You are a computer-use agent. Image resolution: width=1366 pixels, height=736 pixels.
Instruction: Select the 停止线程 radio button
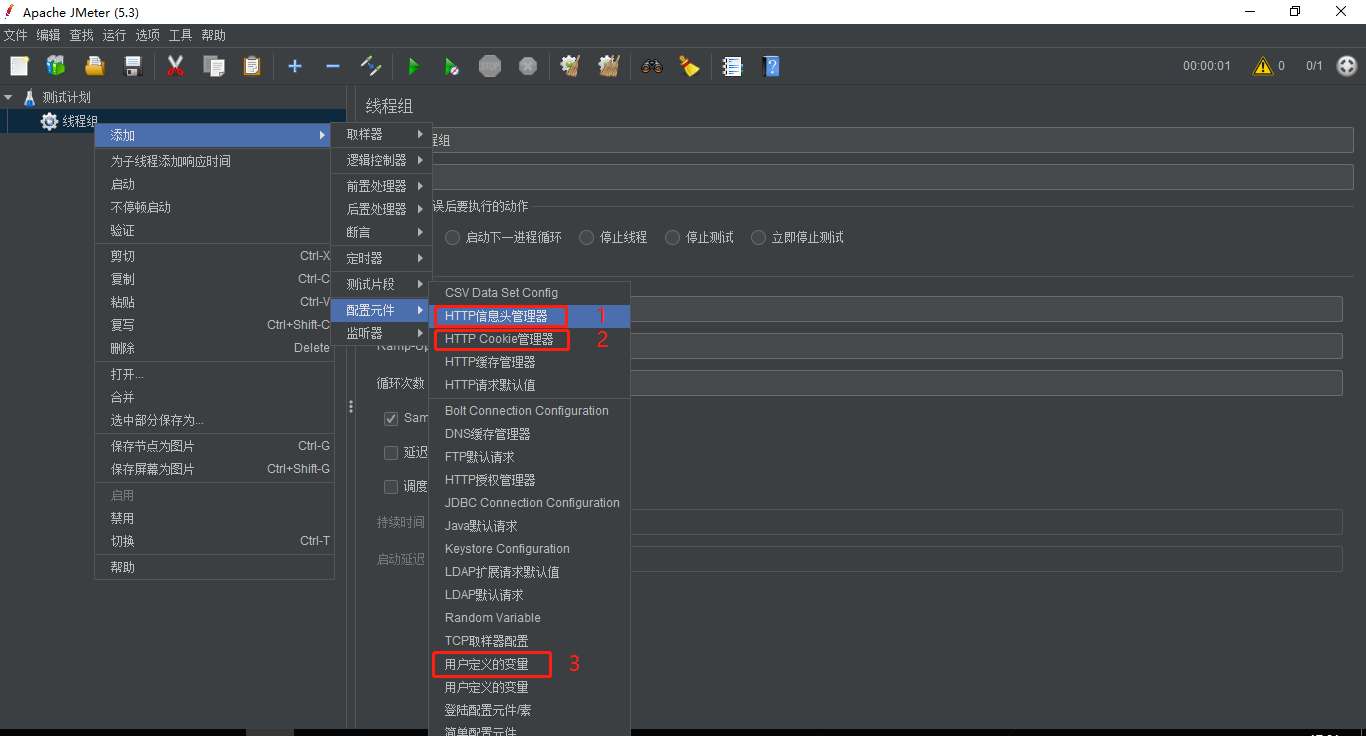587,238
